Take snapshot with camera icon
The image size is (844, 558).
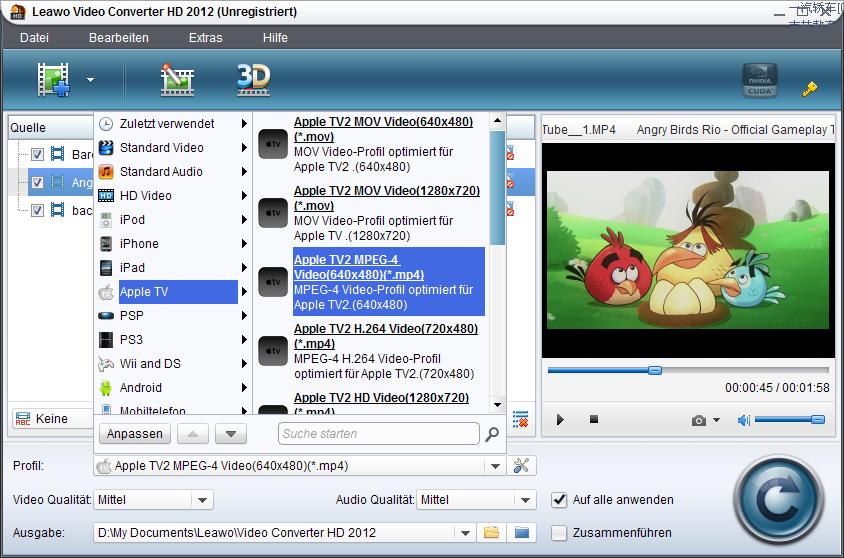698,420
